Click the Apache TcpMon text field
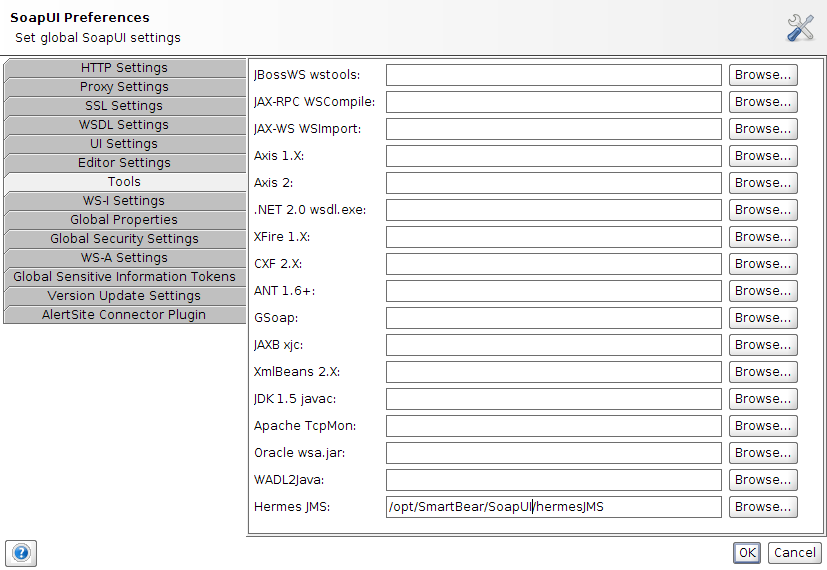 (554, 426)
